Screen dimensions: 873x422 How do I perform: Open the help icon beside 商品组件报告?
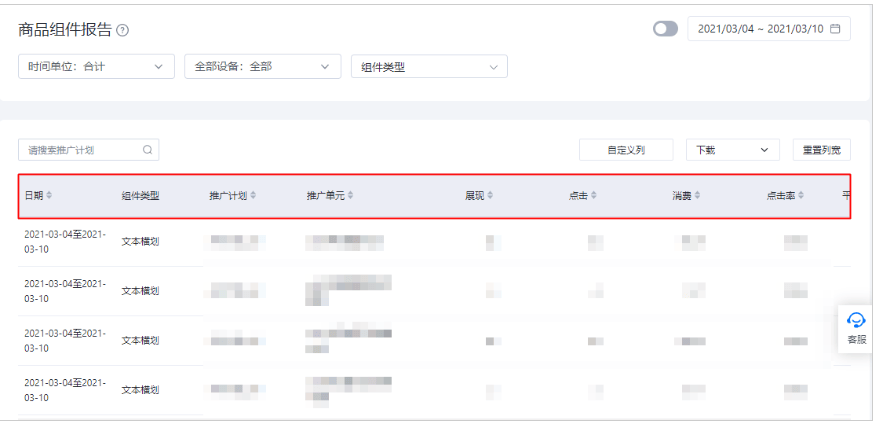[123, 31]
